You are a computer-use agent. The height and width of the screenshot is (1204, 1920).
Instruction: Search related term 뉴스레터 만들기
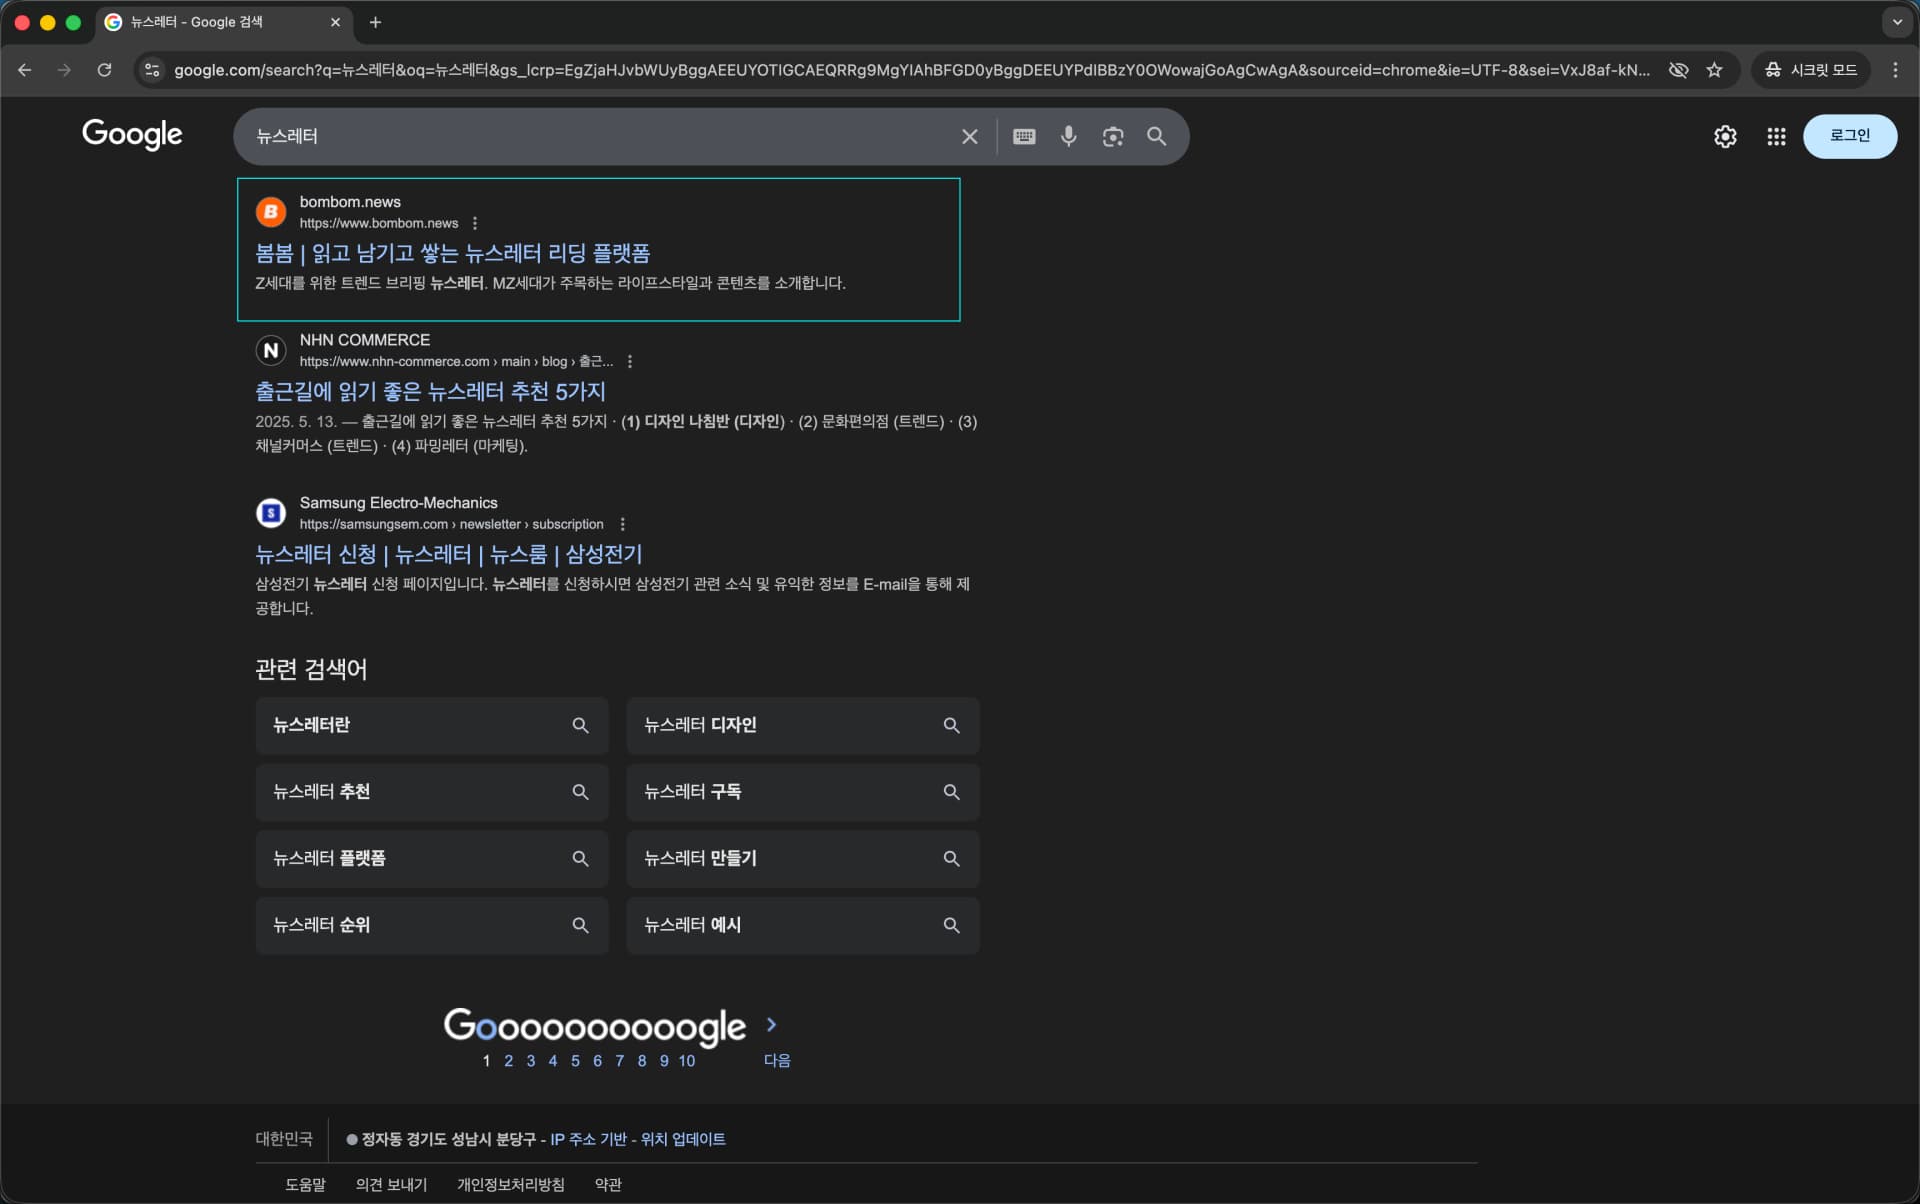(x=802, y=859)
